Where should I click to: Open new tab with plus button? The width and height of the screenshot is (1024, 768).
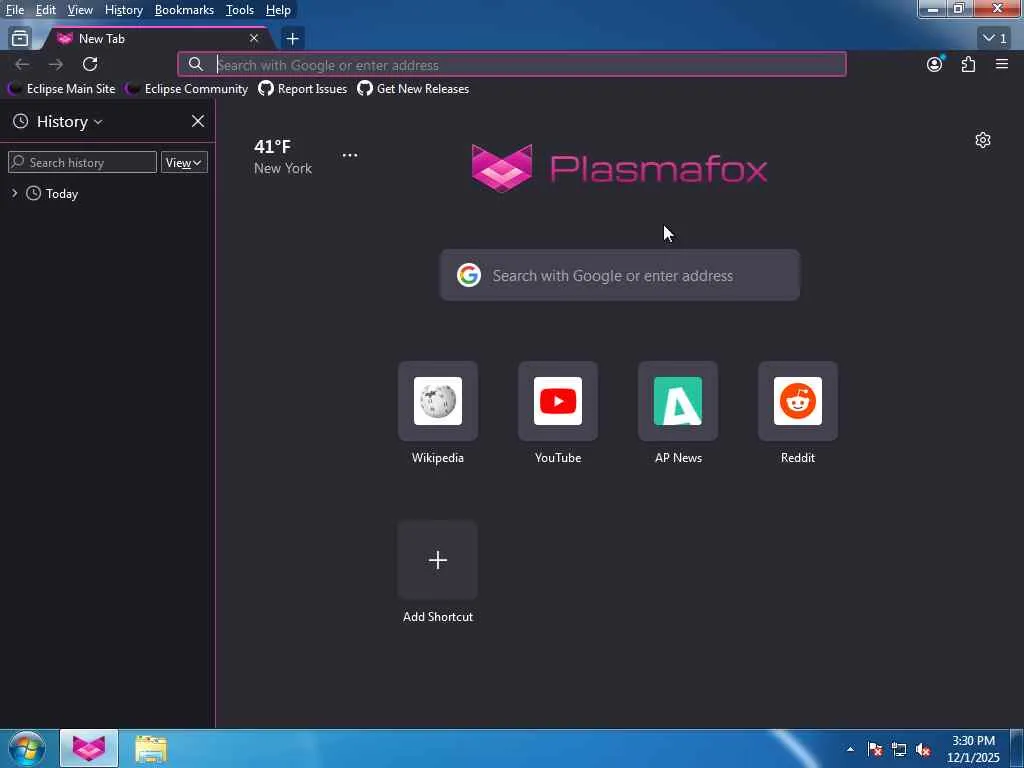click(x=293, y=39)
